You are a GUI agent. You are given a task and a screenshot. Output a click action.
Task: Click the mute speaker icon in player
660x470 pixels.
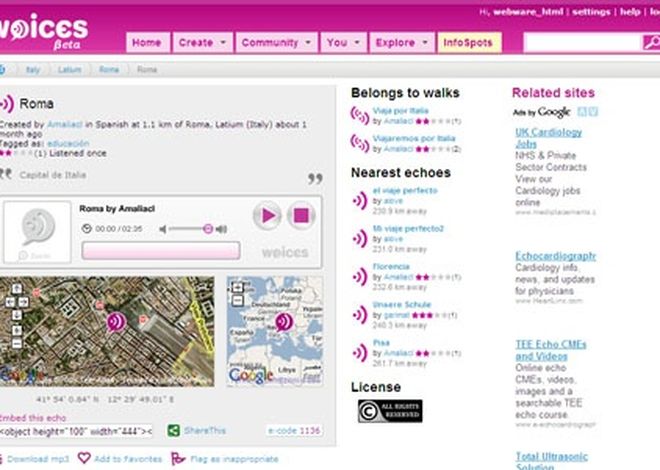[x=163, y=229]
